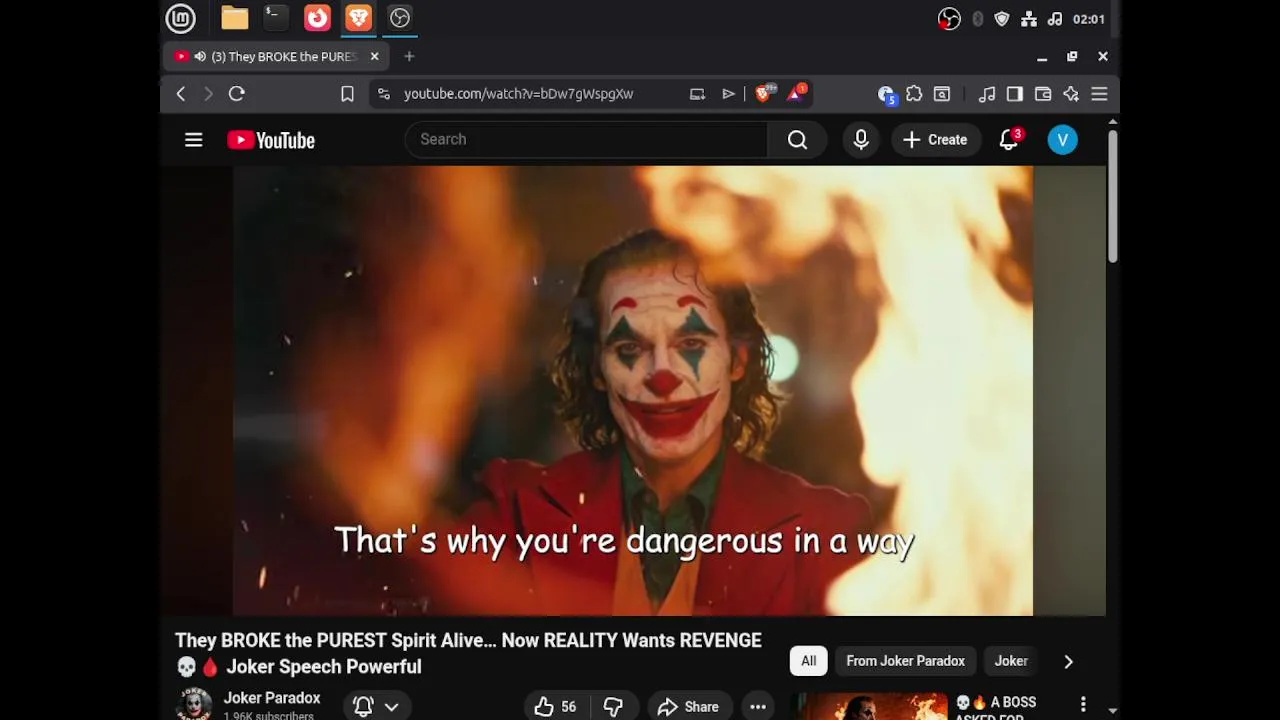Click the search magnifier button

point(797,139)
